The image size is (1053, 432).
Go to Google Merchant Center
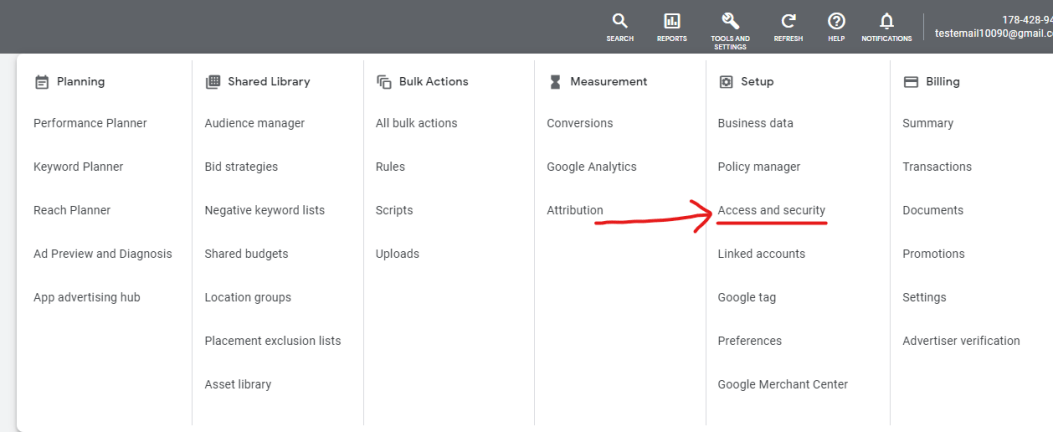[782, 385]
